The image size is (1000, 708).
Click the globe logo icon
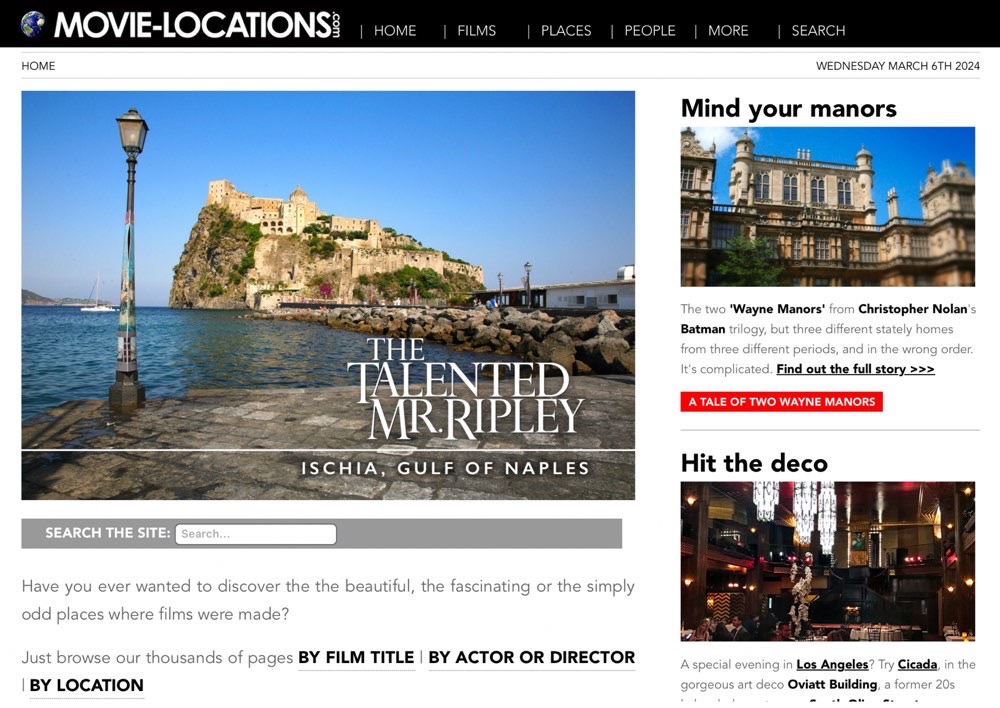pos(33,24)
